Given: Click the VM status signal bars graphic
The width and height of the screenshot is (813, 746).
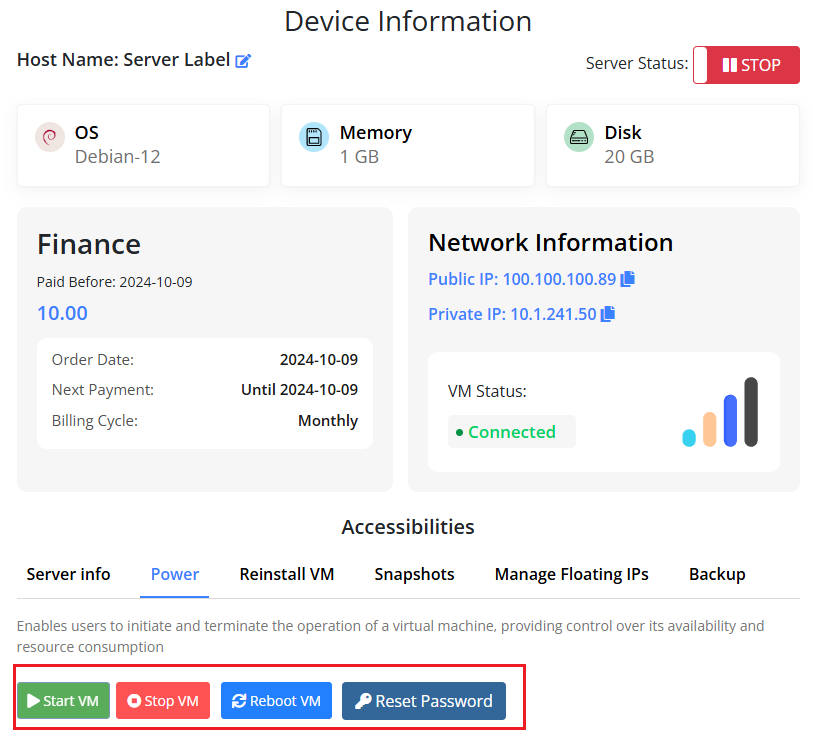Looking at the screenshot, I should coord(720,412).
